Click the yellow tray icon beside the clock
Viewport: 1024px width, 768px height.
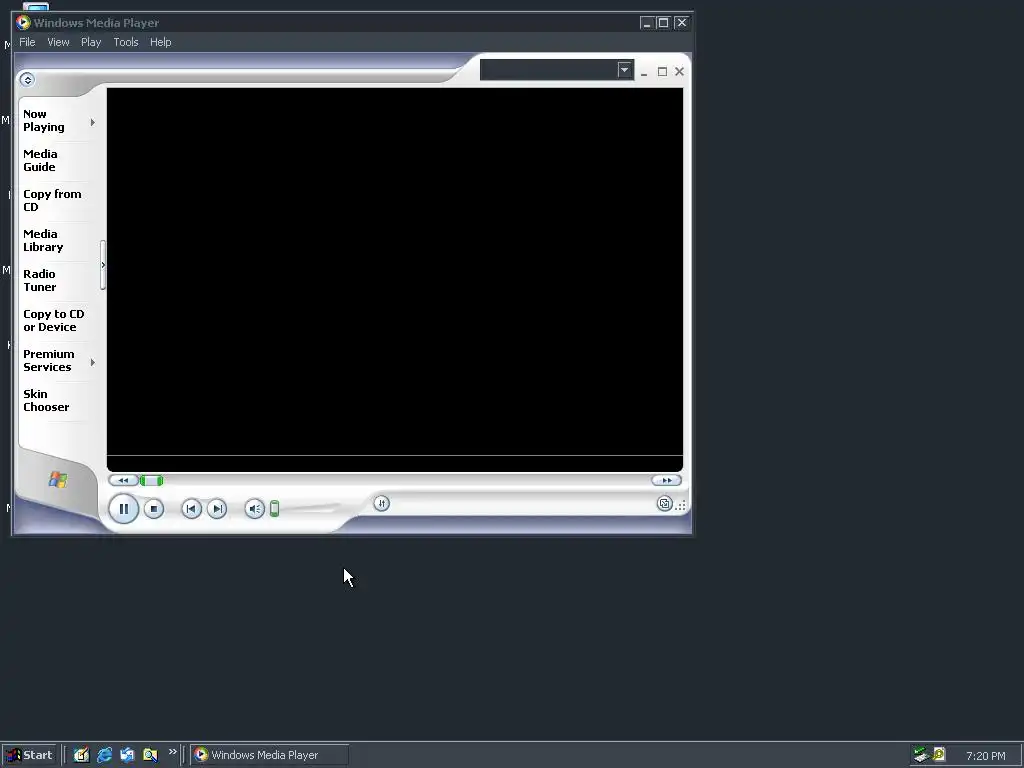click(x=939, y=754)
